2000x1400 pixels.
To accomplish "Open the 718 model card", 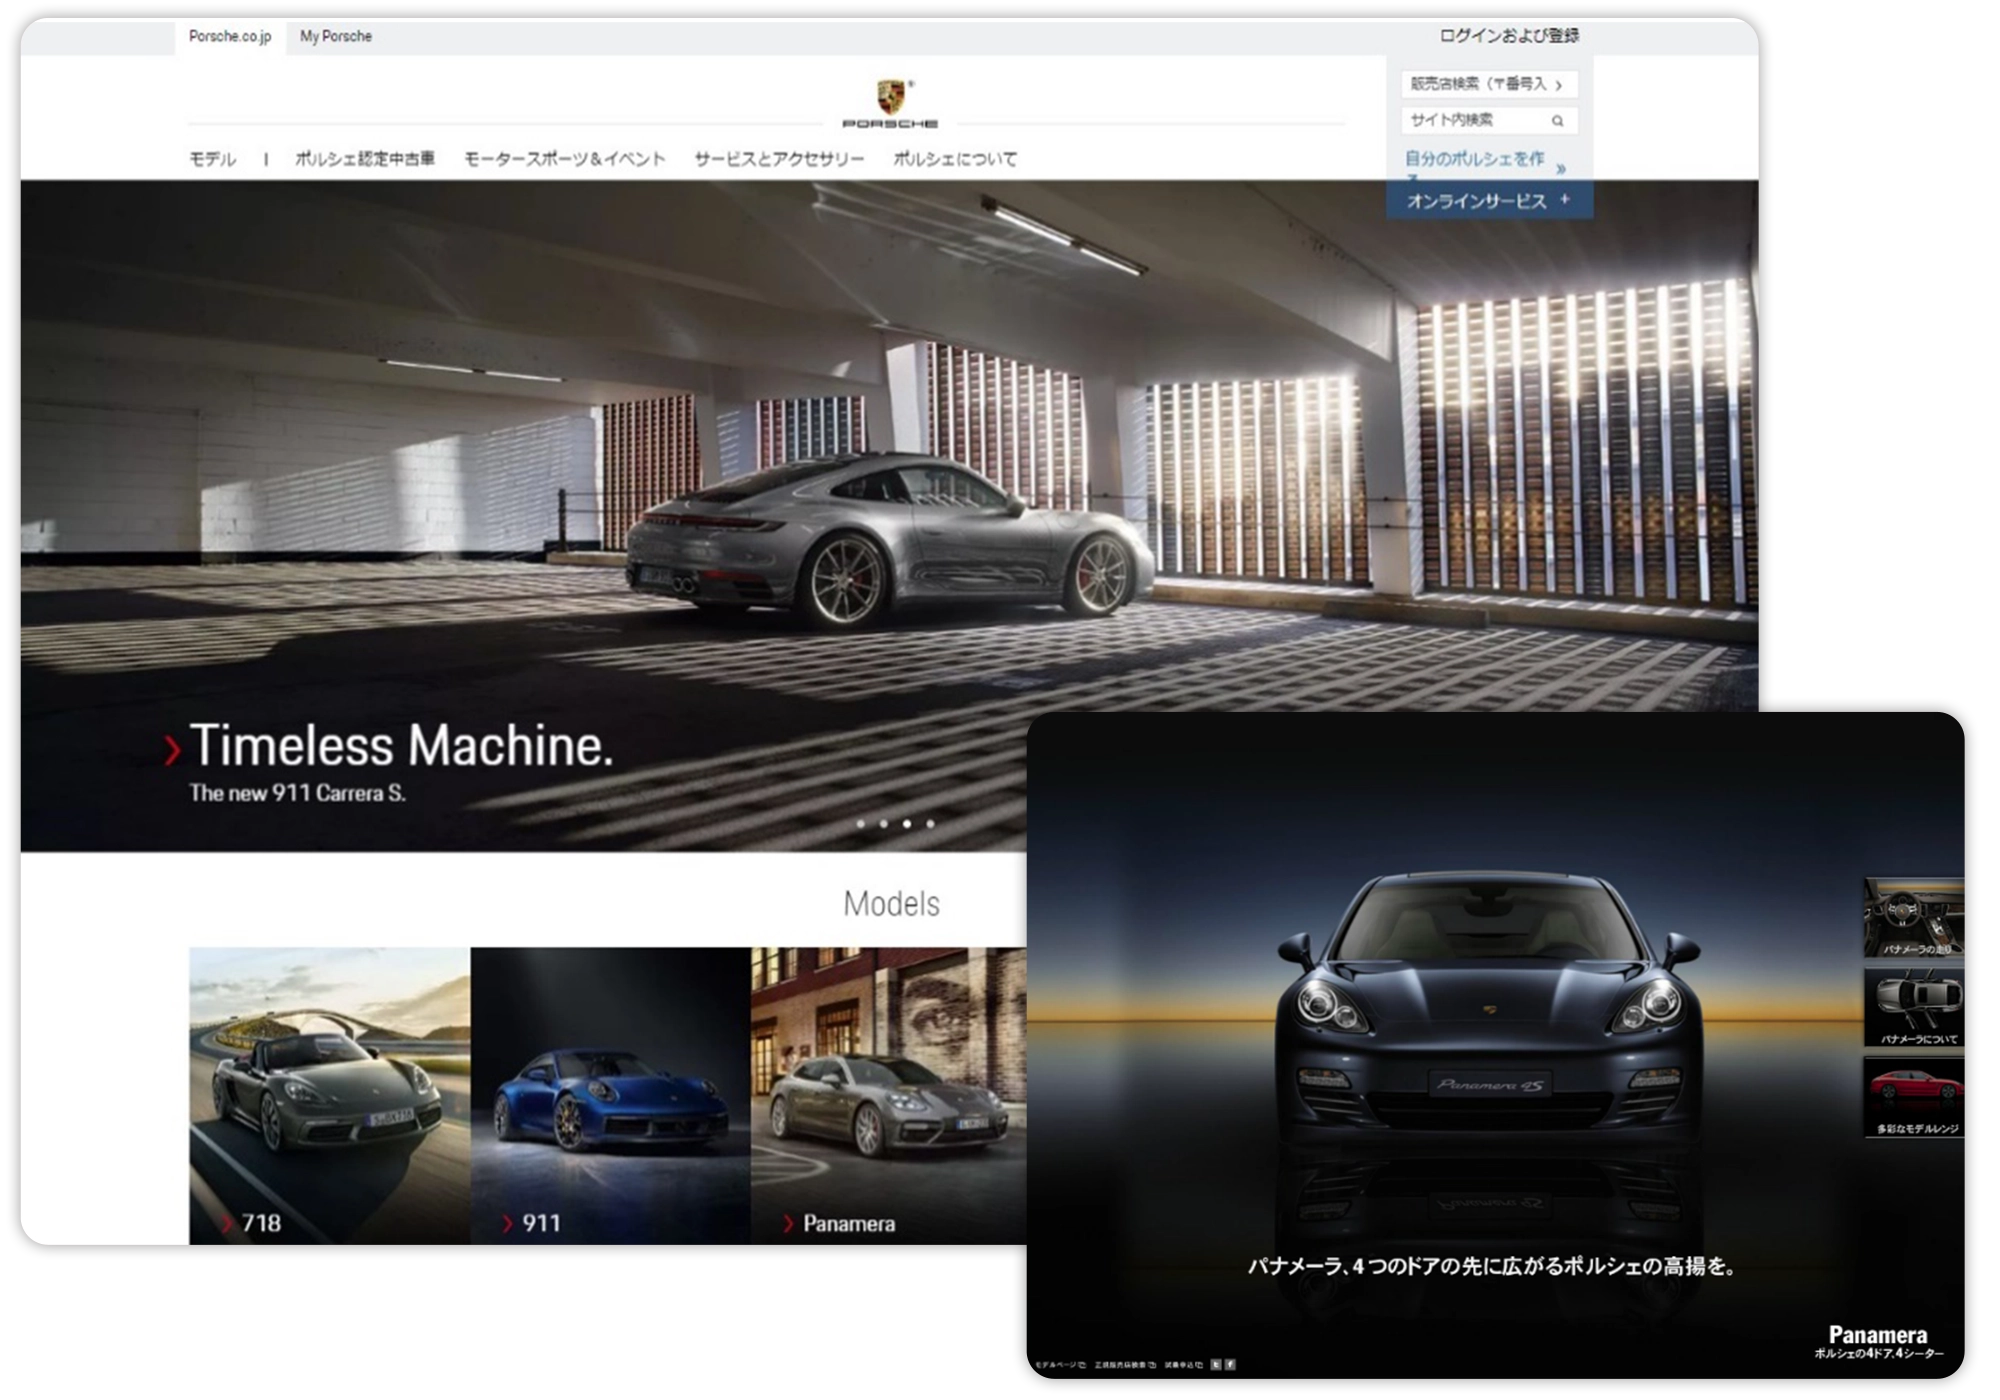I will pyautogui.click(x=329, y=1095).
